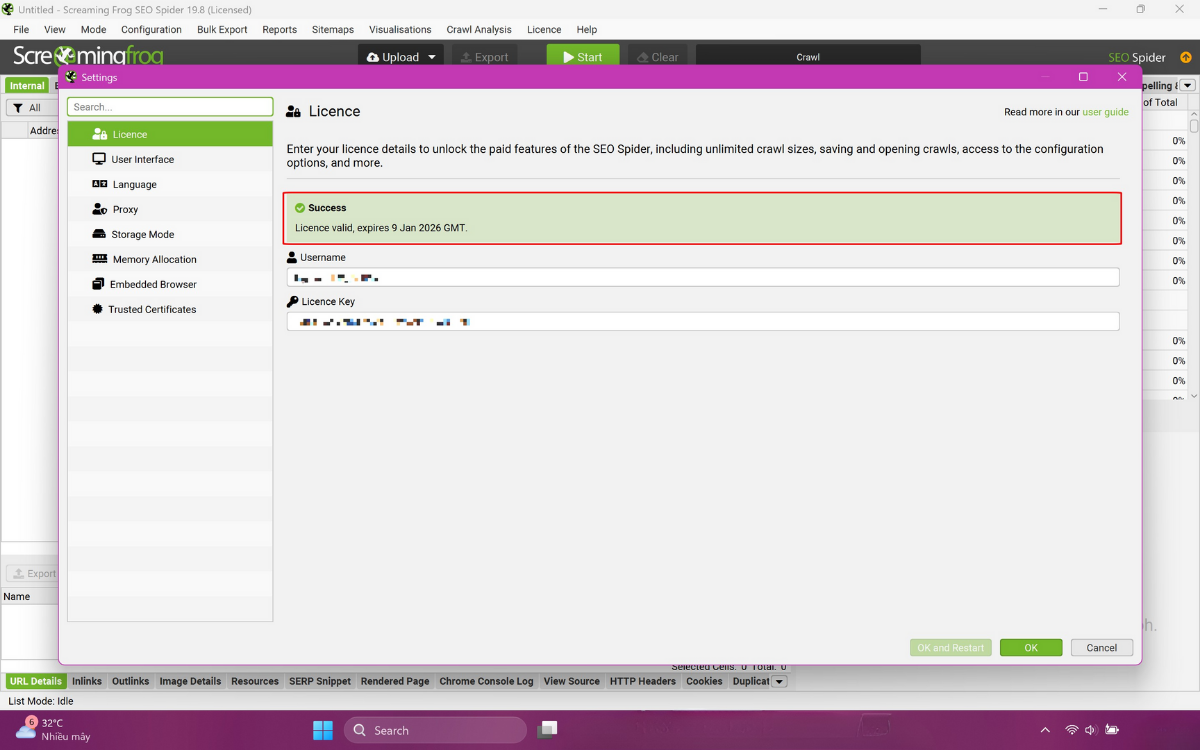Open Windows Start menu
Screen dimensions: 1200x750
click(x=323, y=730)
